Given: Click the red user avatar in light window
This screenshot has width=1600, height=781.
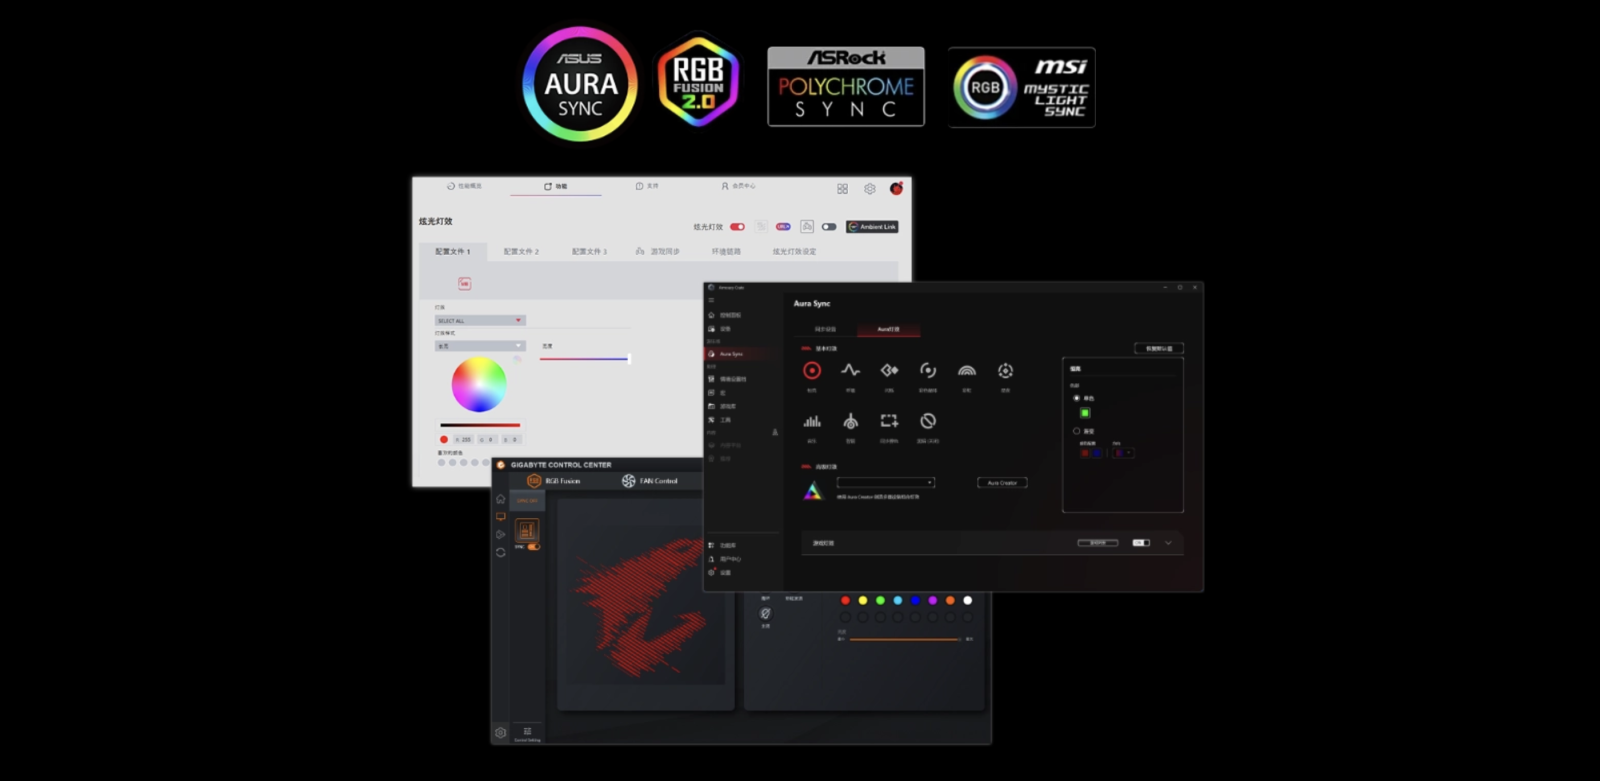Looking at the screenshot, I should pos(897,188).
